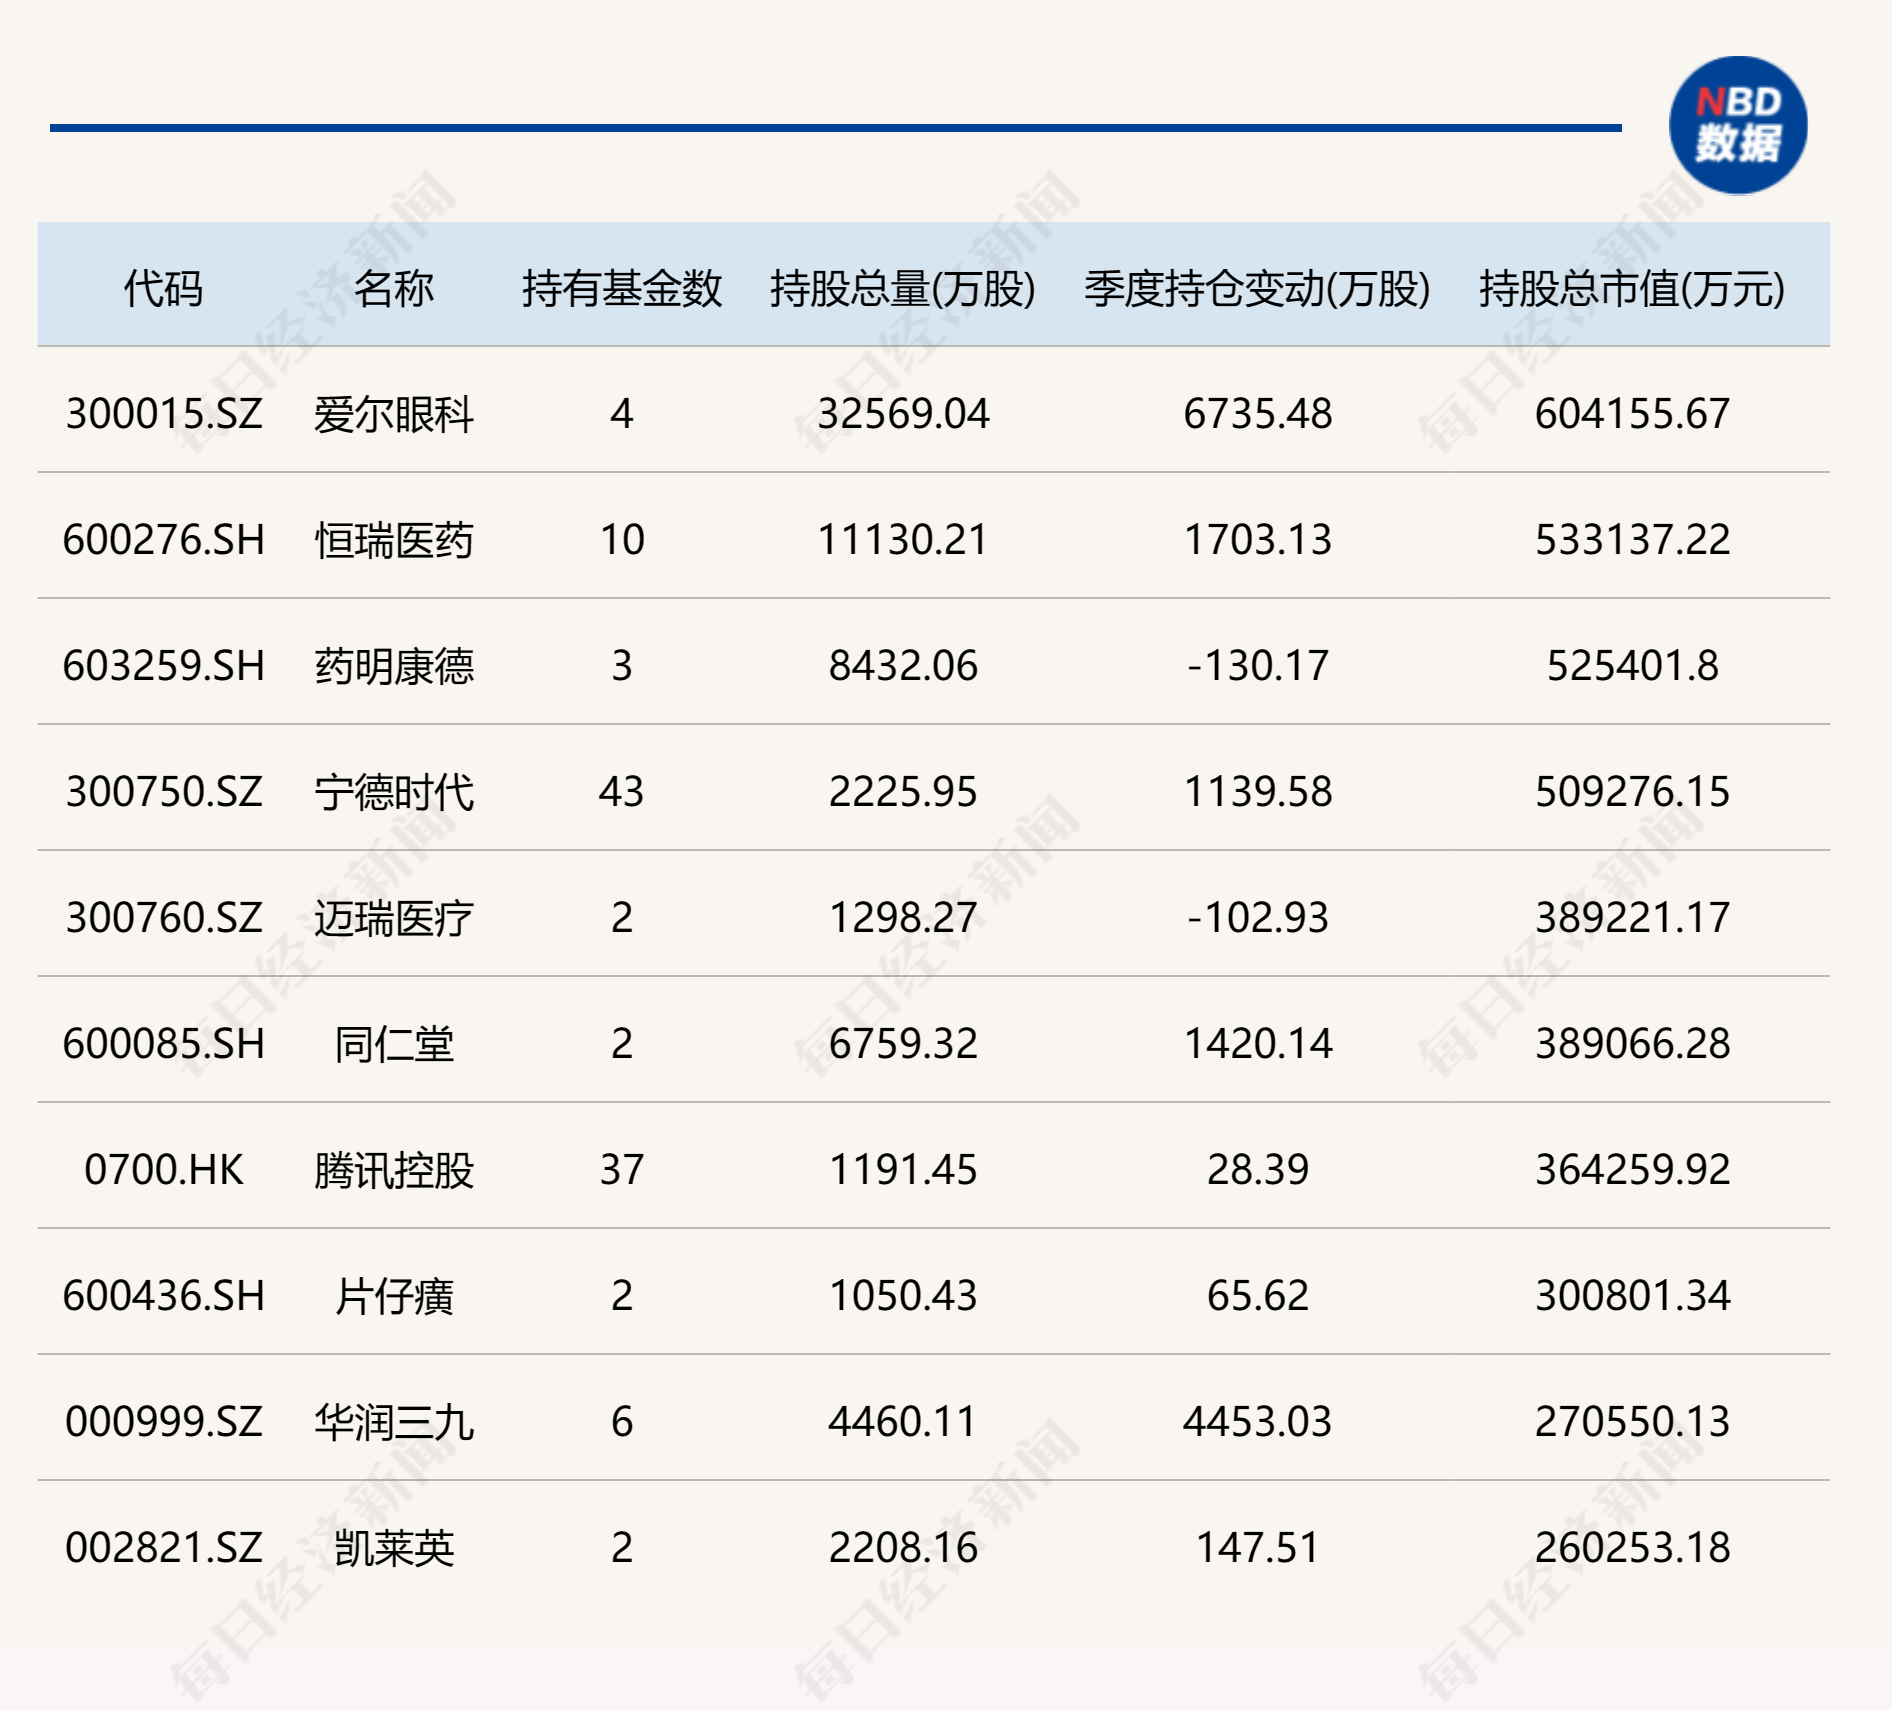
Task: Click quarterly change 28.39
Action: [1257, 1170]
